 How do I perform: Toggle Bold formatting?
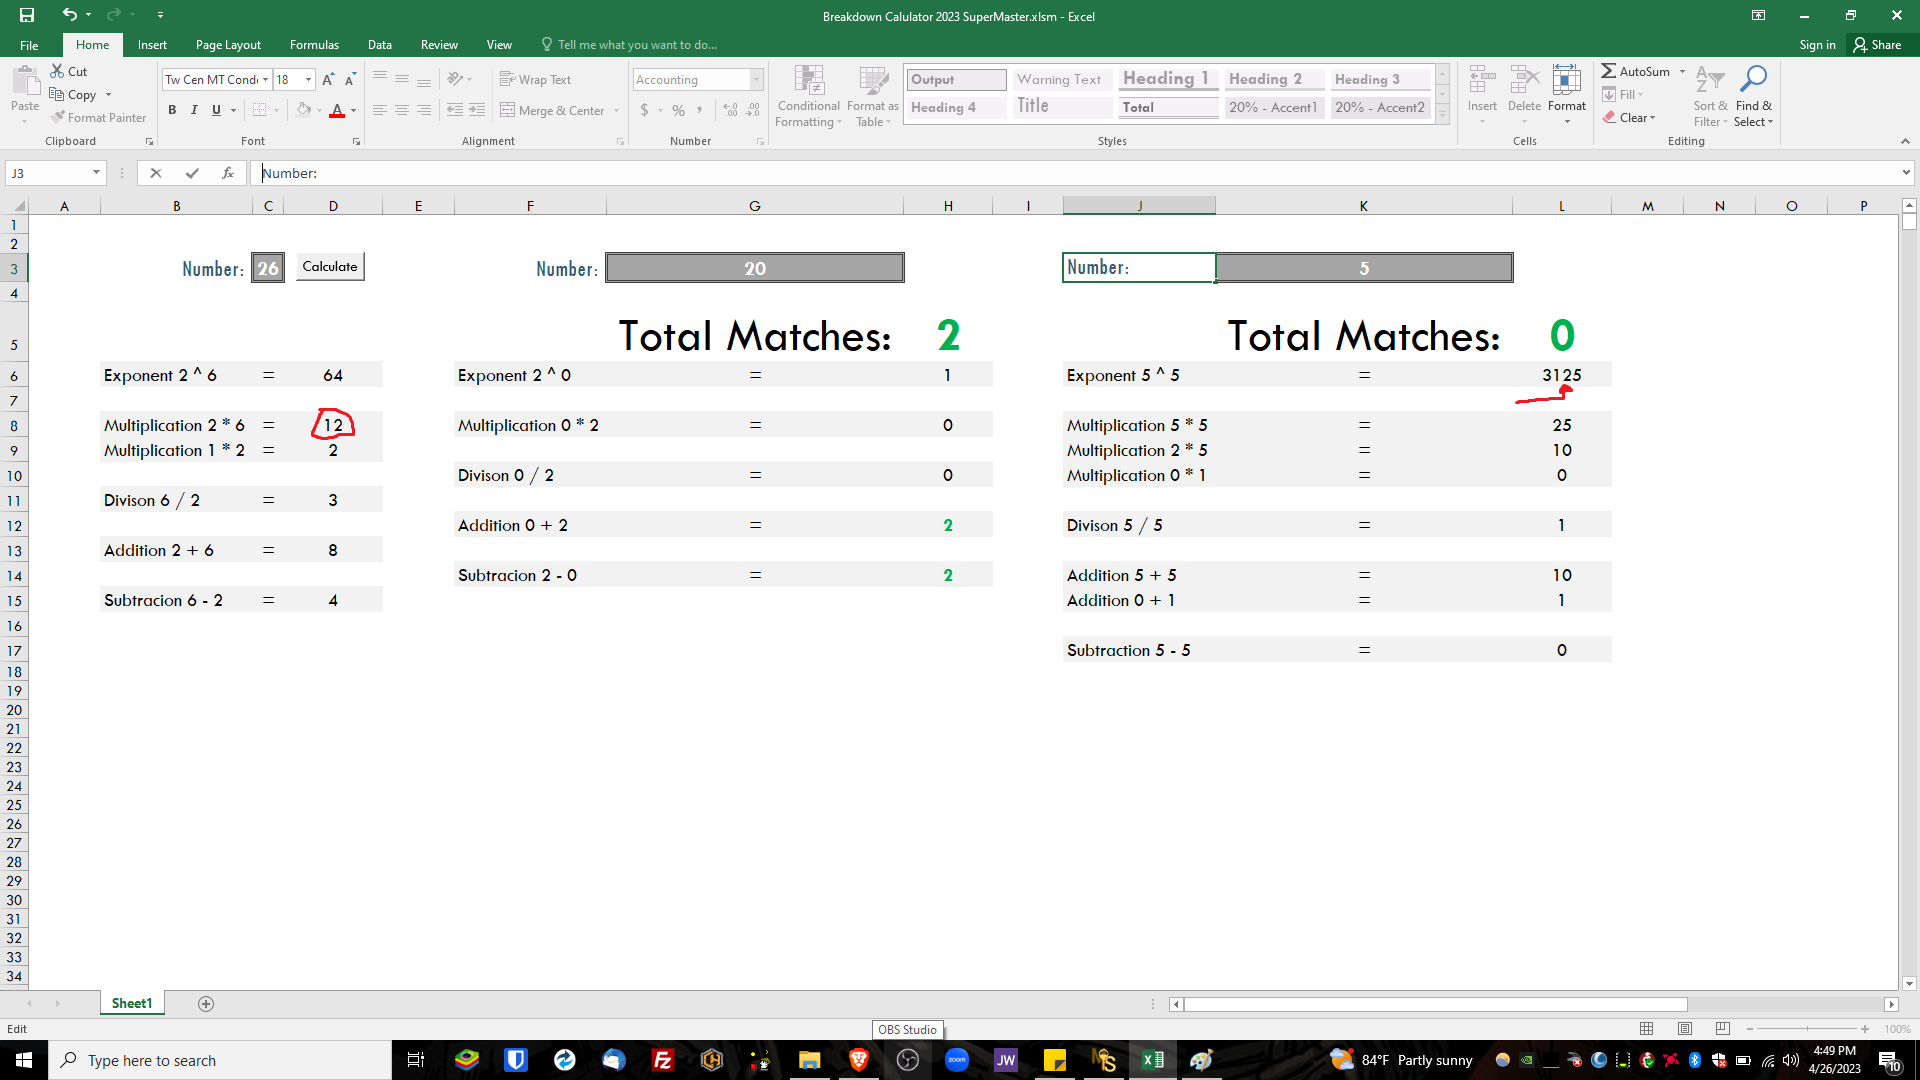tap(172, 110)
